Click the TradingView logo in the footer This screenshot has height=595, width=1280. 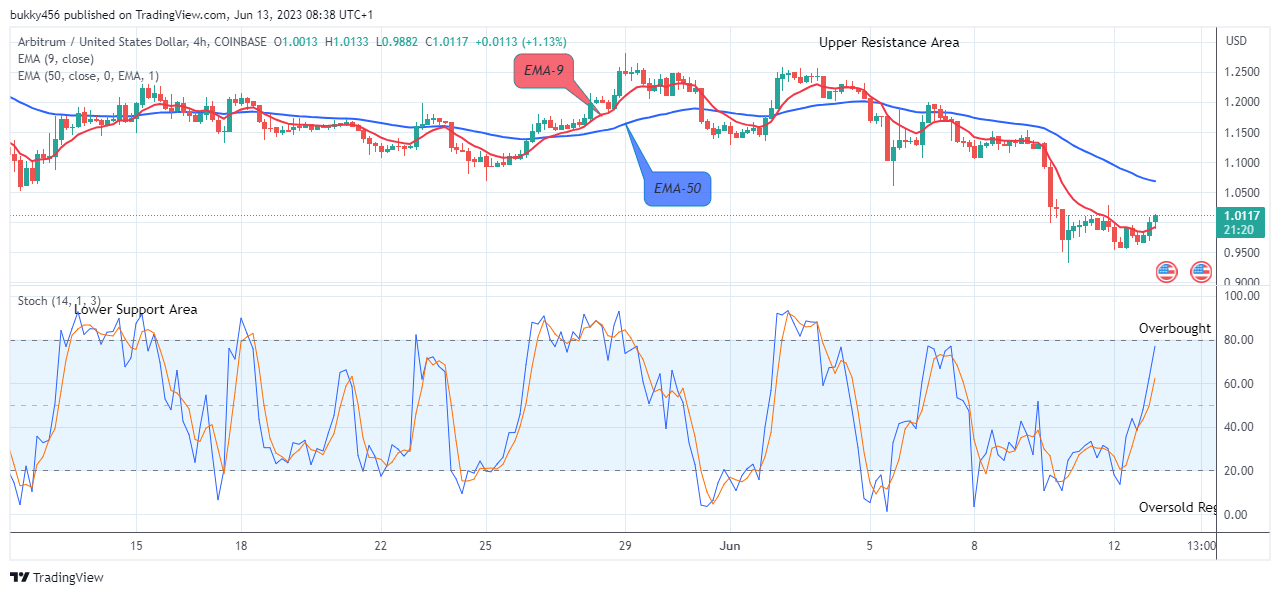coord(57,577)
